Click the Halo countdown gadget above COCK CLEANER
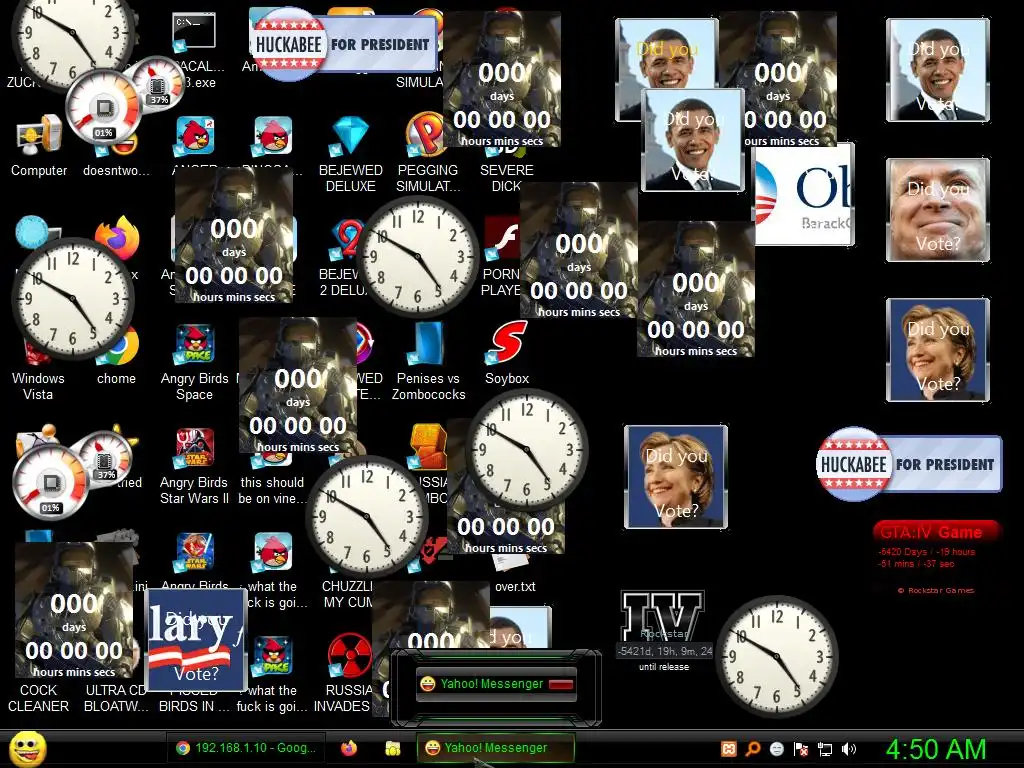The image size is (1024, 768). 74,610
